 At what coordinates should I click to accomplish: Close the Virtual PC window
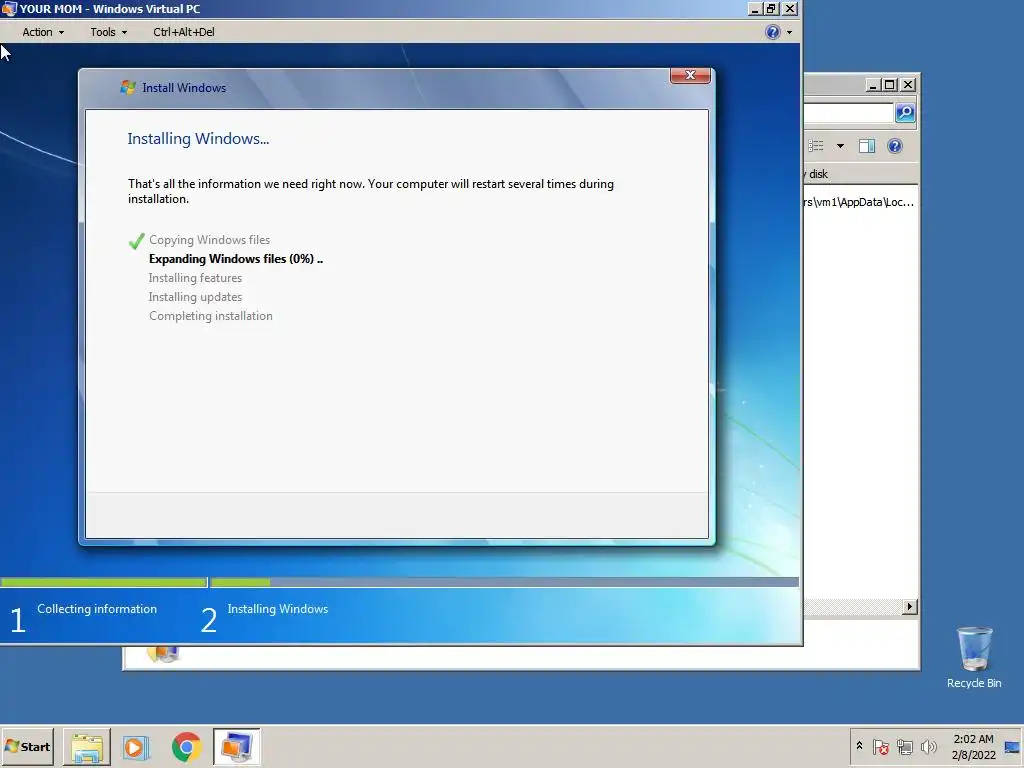pos(790,8)
